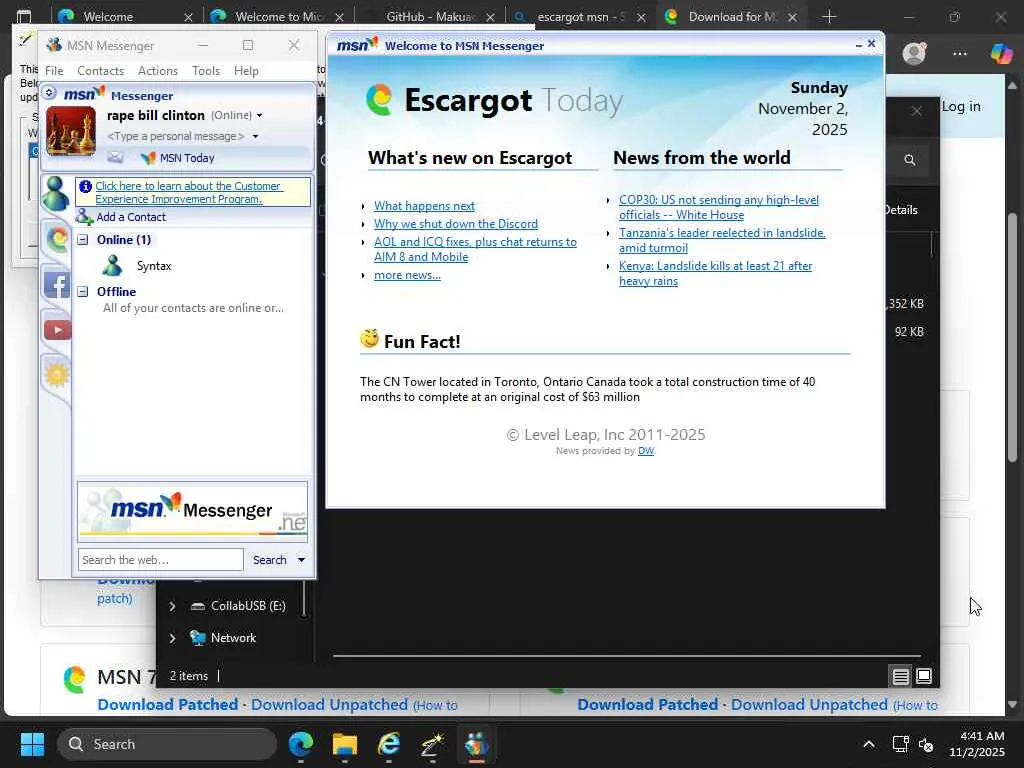The image size is (1024, 768).
Task: Click the DW news provider link
Action: pyautogui.click(x=645, y=451)
